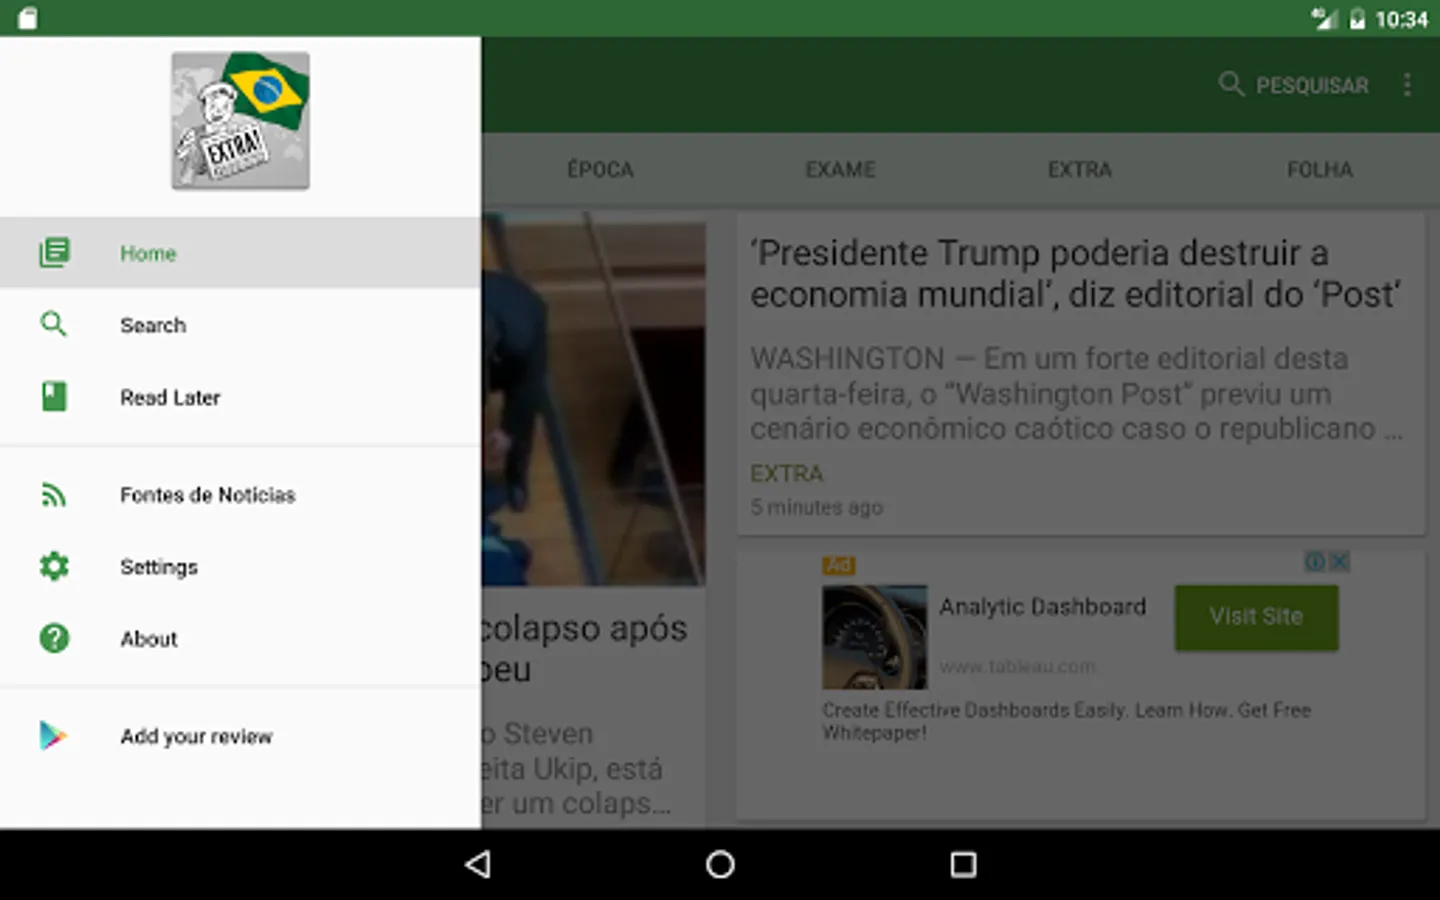Switch to the FOLHA tab
1440x900 pixels.
pyautogui.click(x=1320, y=170)
